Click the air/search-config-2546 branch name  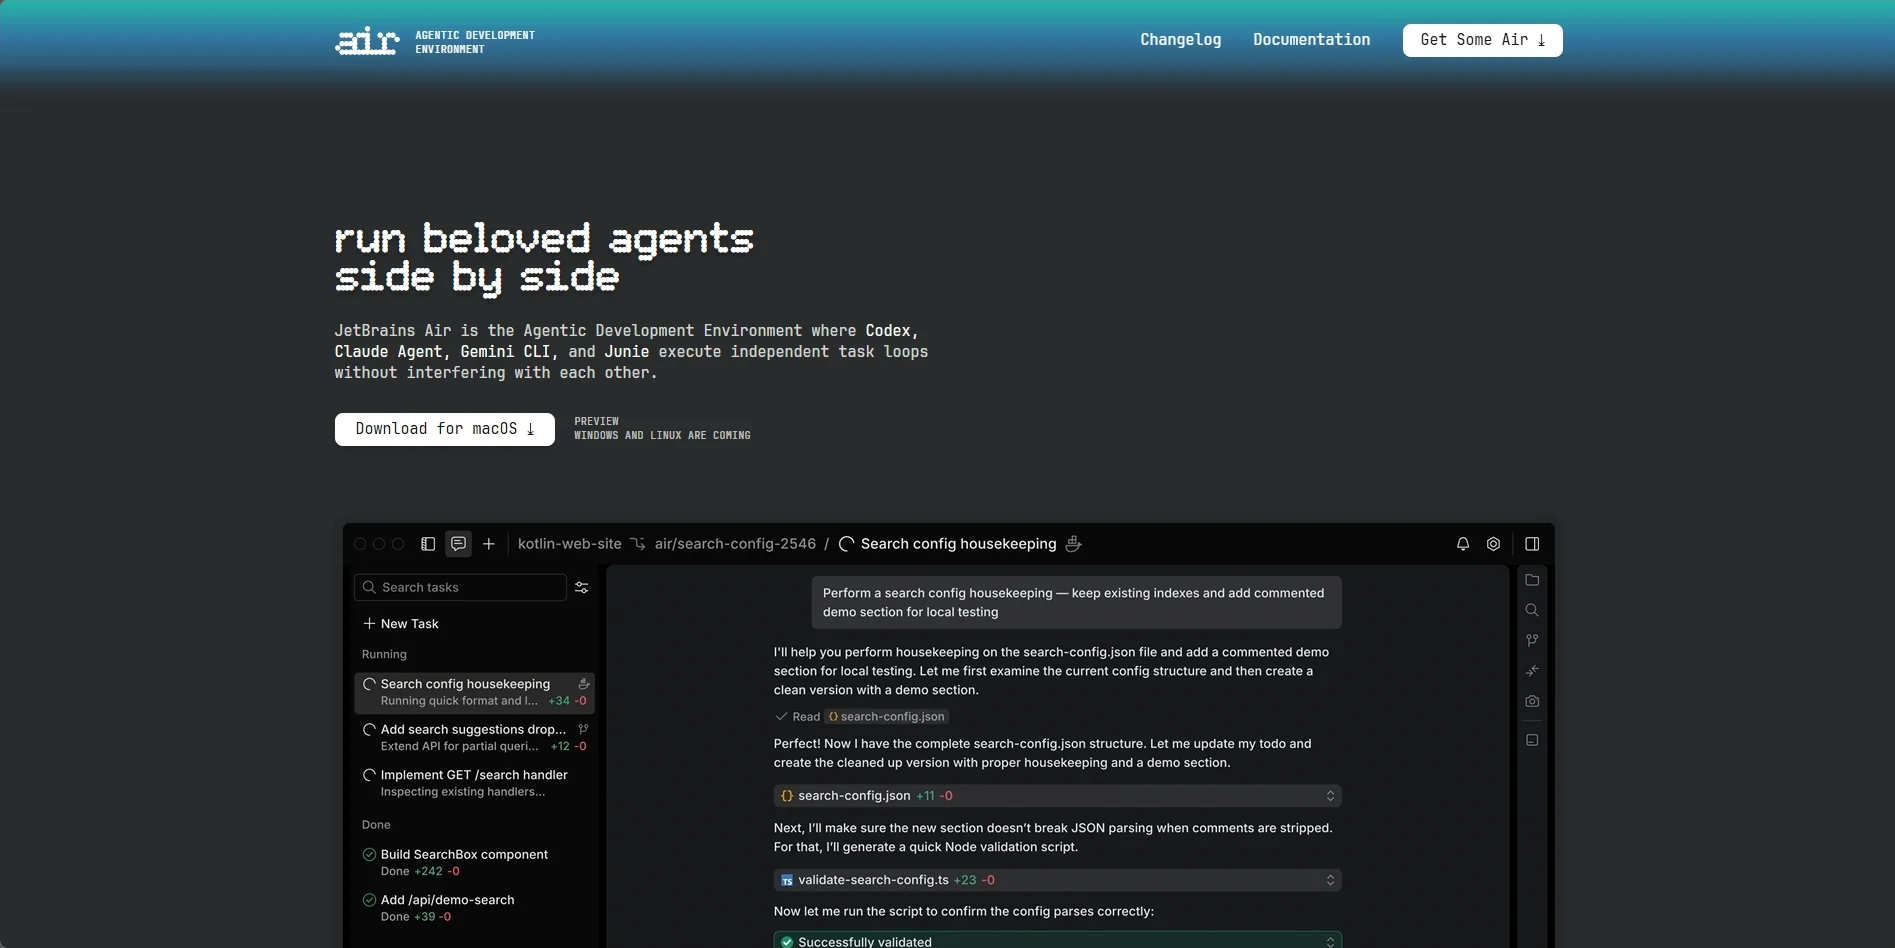[x=735, y=544]
